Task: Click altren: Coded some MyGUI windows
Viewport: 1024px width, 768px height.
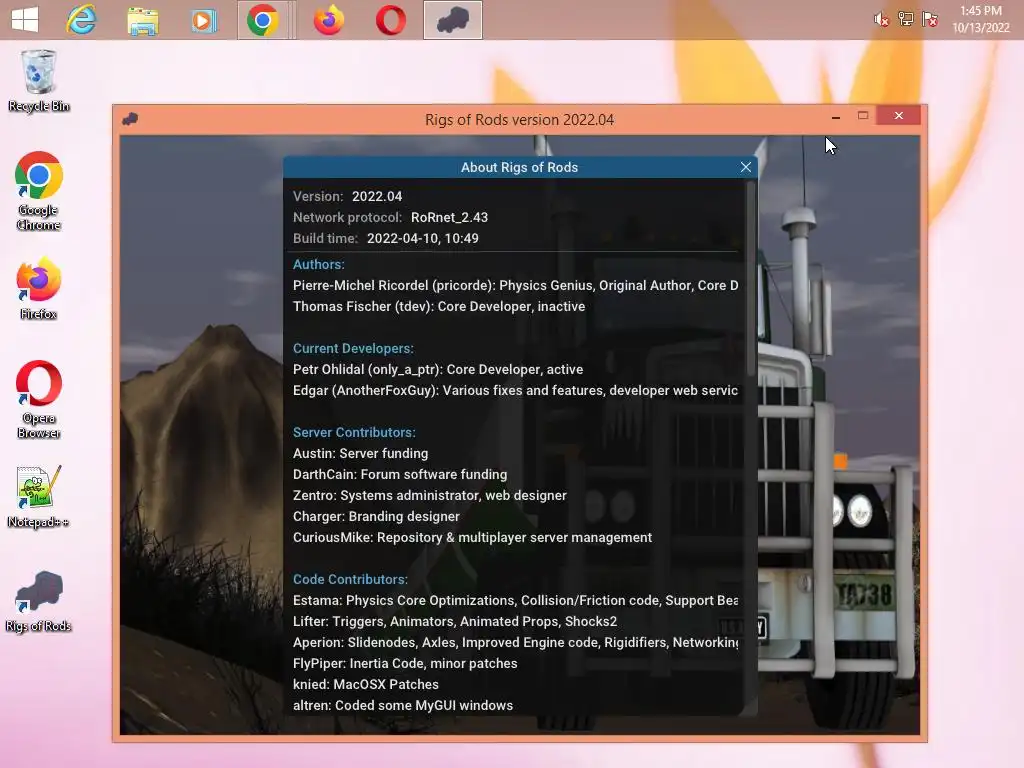Action: click(403, 705)
